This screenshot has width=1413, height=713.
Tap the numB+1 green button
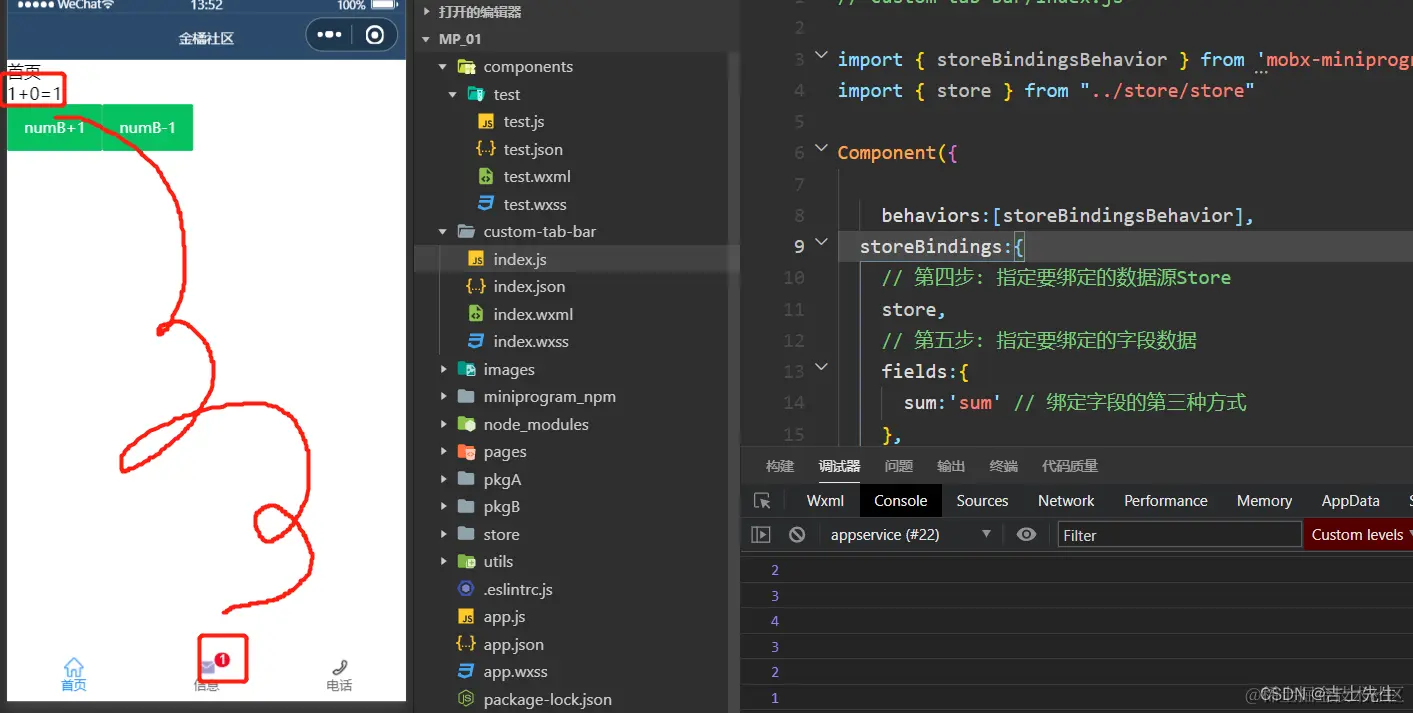pos(54,128)
